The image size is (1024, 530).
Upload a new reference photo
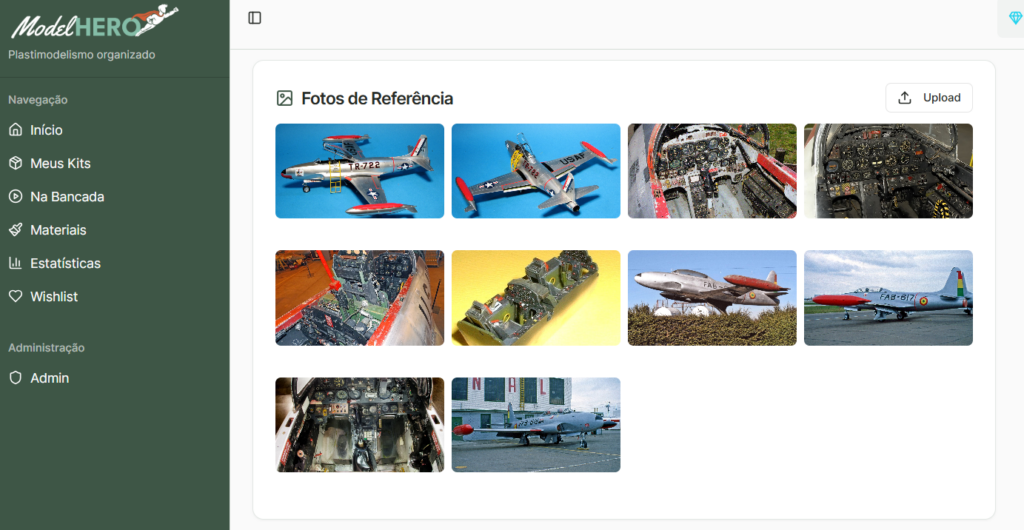[929, 98]
